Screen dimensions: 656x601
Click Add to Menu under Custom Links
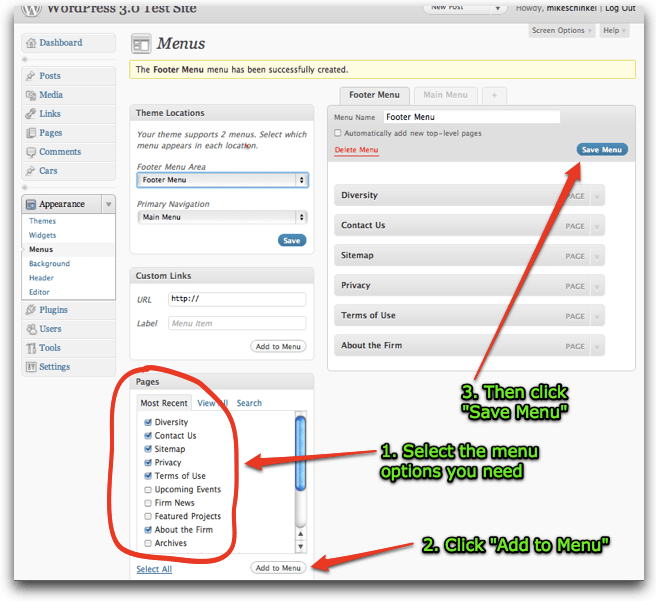coord(278,346)
